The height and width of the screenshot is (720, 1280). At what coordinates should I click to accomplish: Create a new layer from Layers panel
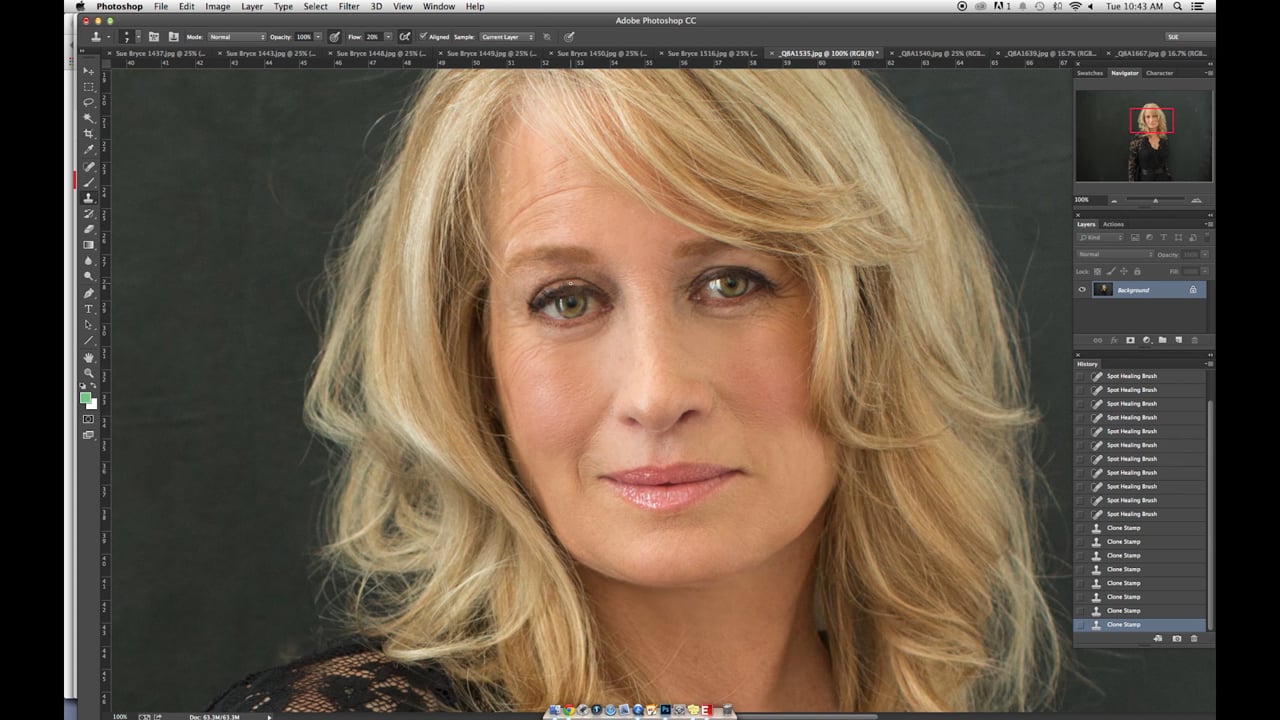point(1178,340)
